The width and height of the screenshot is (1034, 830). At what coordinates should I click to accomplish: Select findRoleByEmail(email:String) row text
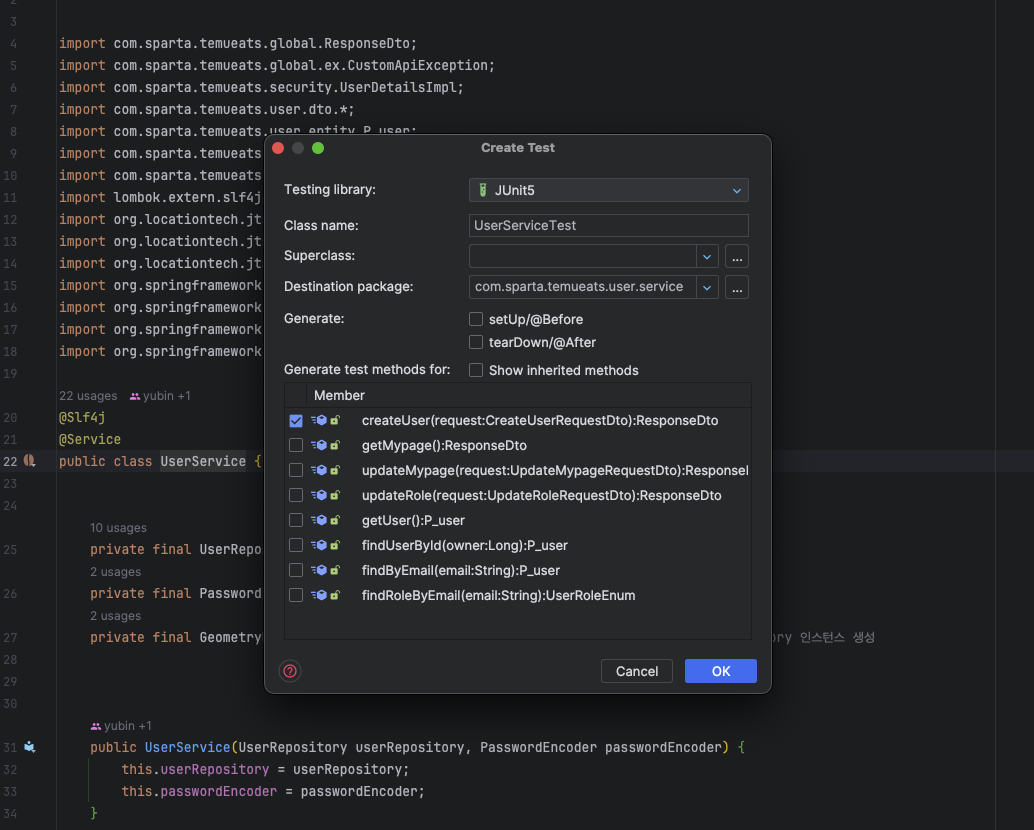pos(499,595)
